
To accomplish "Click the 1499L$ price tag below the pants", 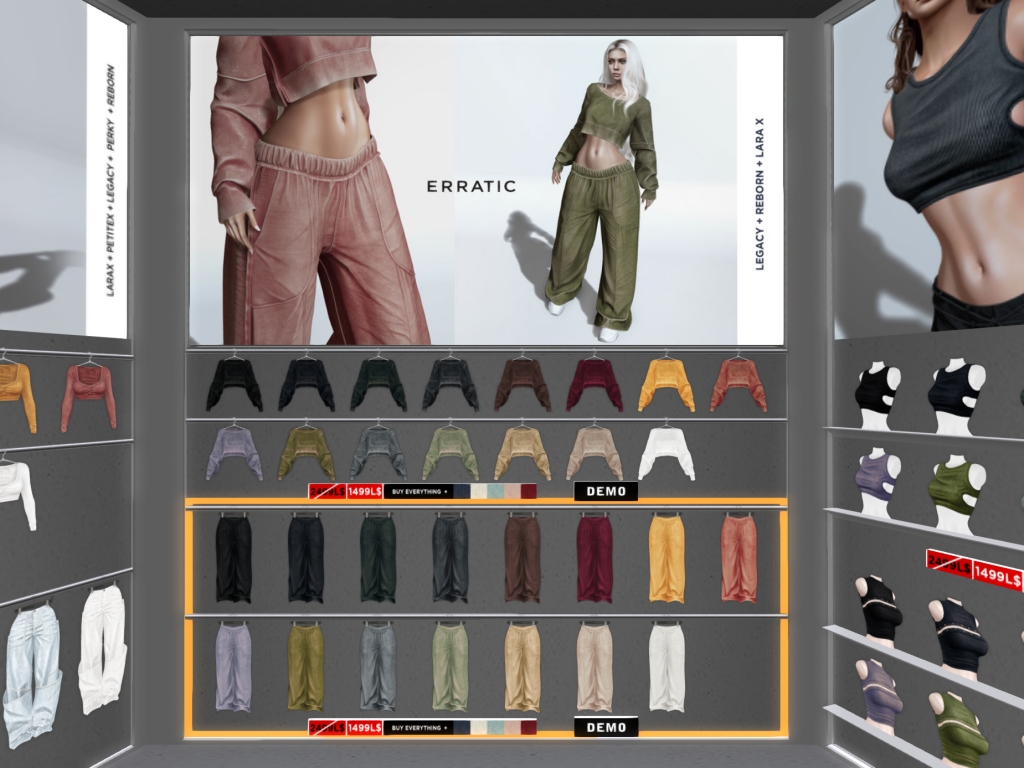I will click(364, 728).
